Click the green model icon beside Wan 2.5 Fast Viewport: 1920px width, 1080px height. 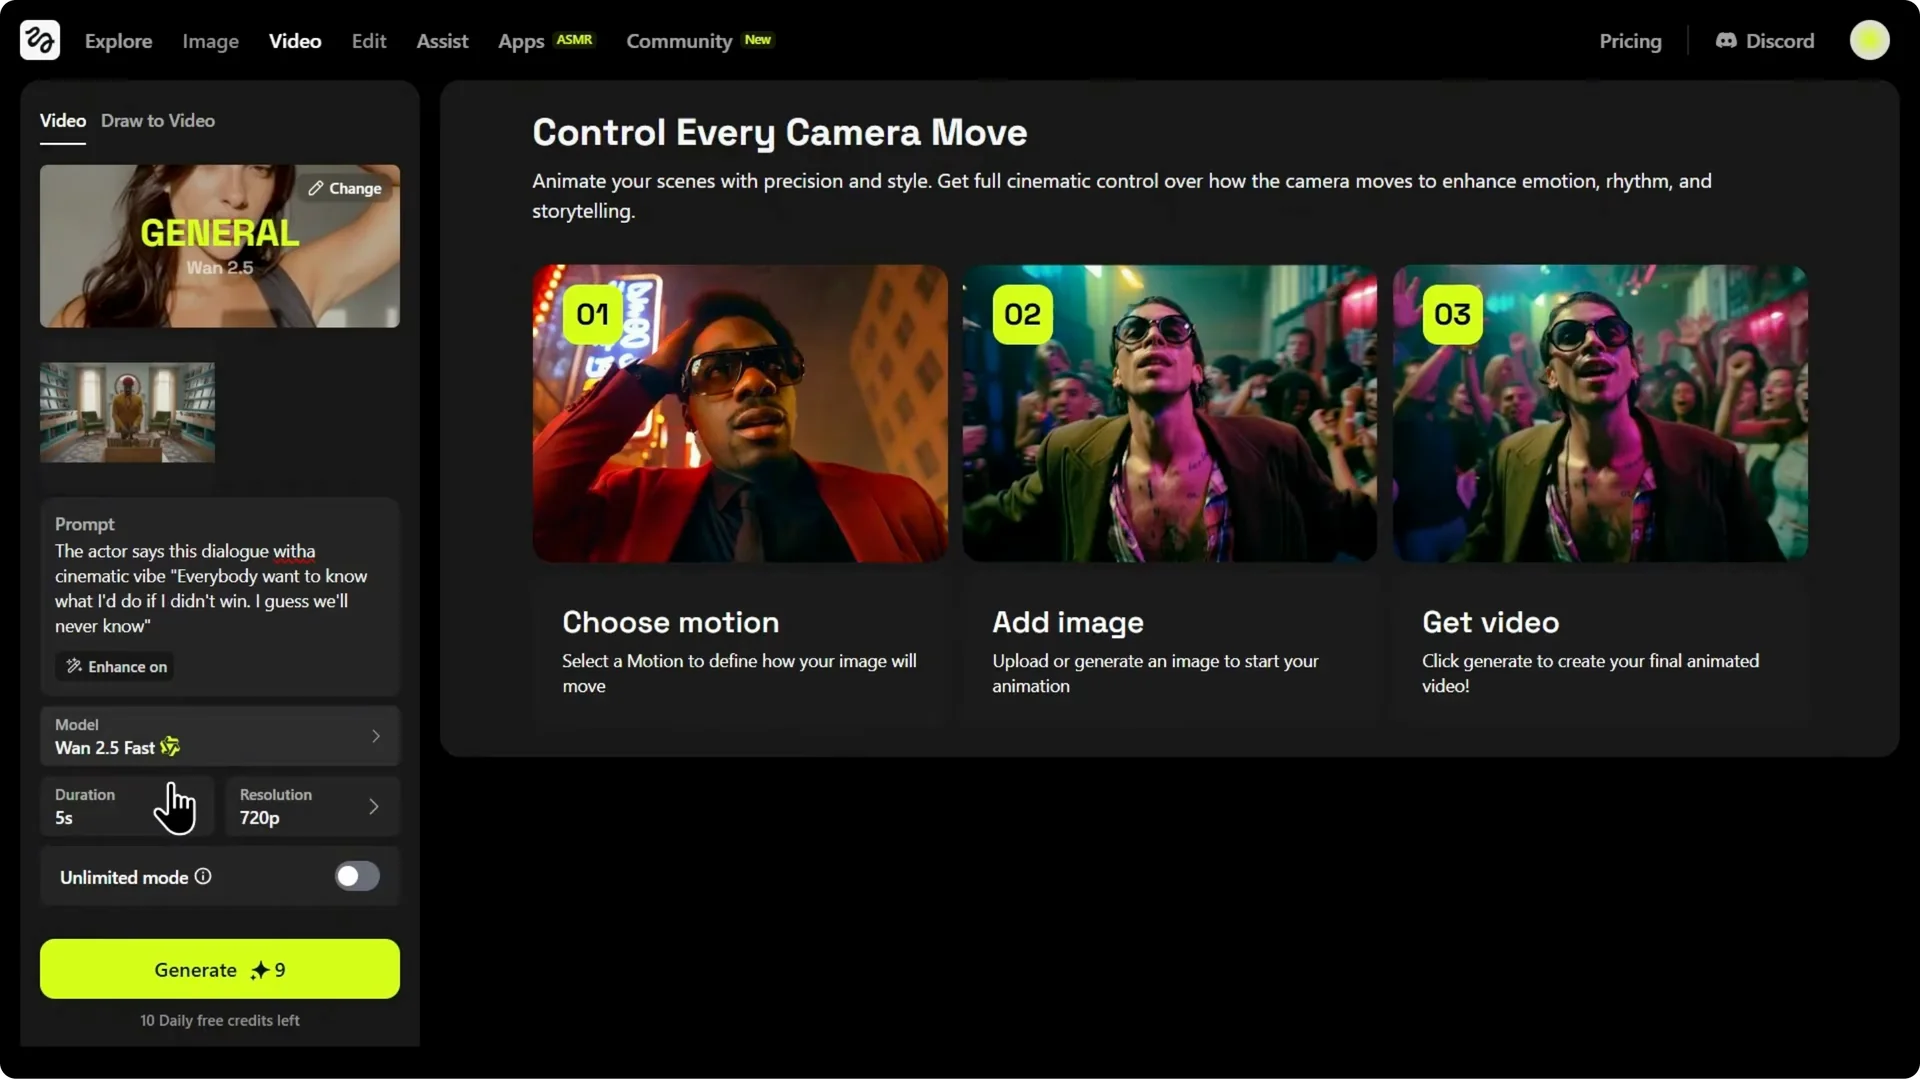tap(169, 747)
